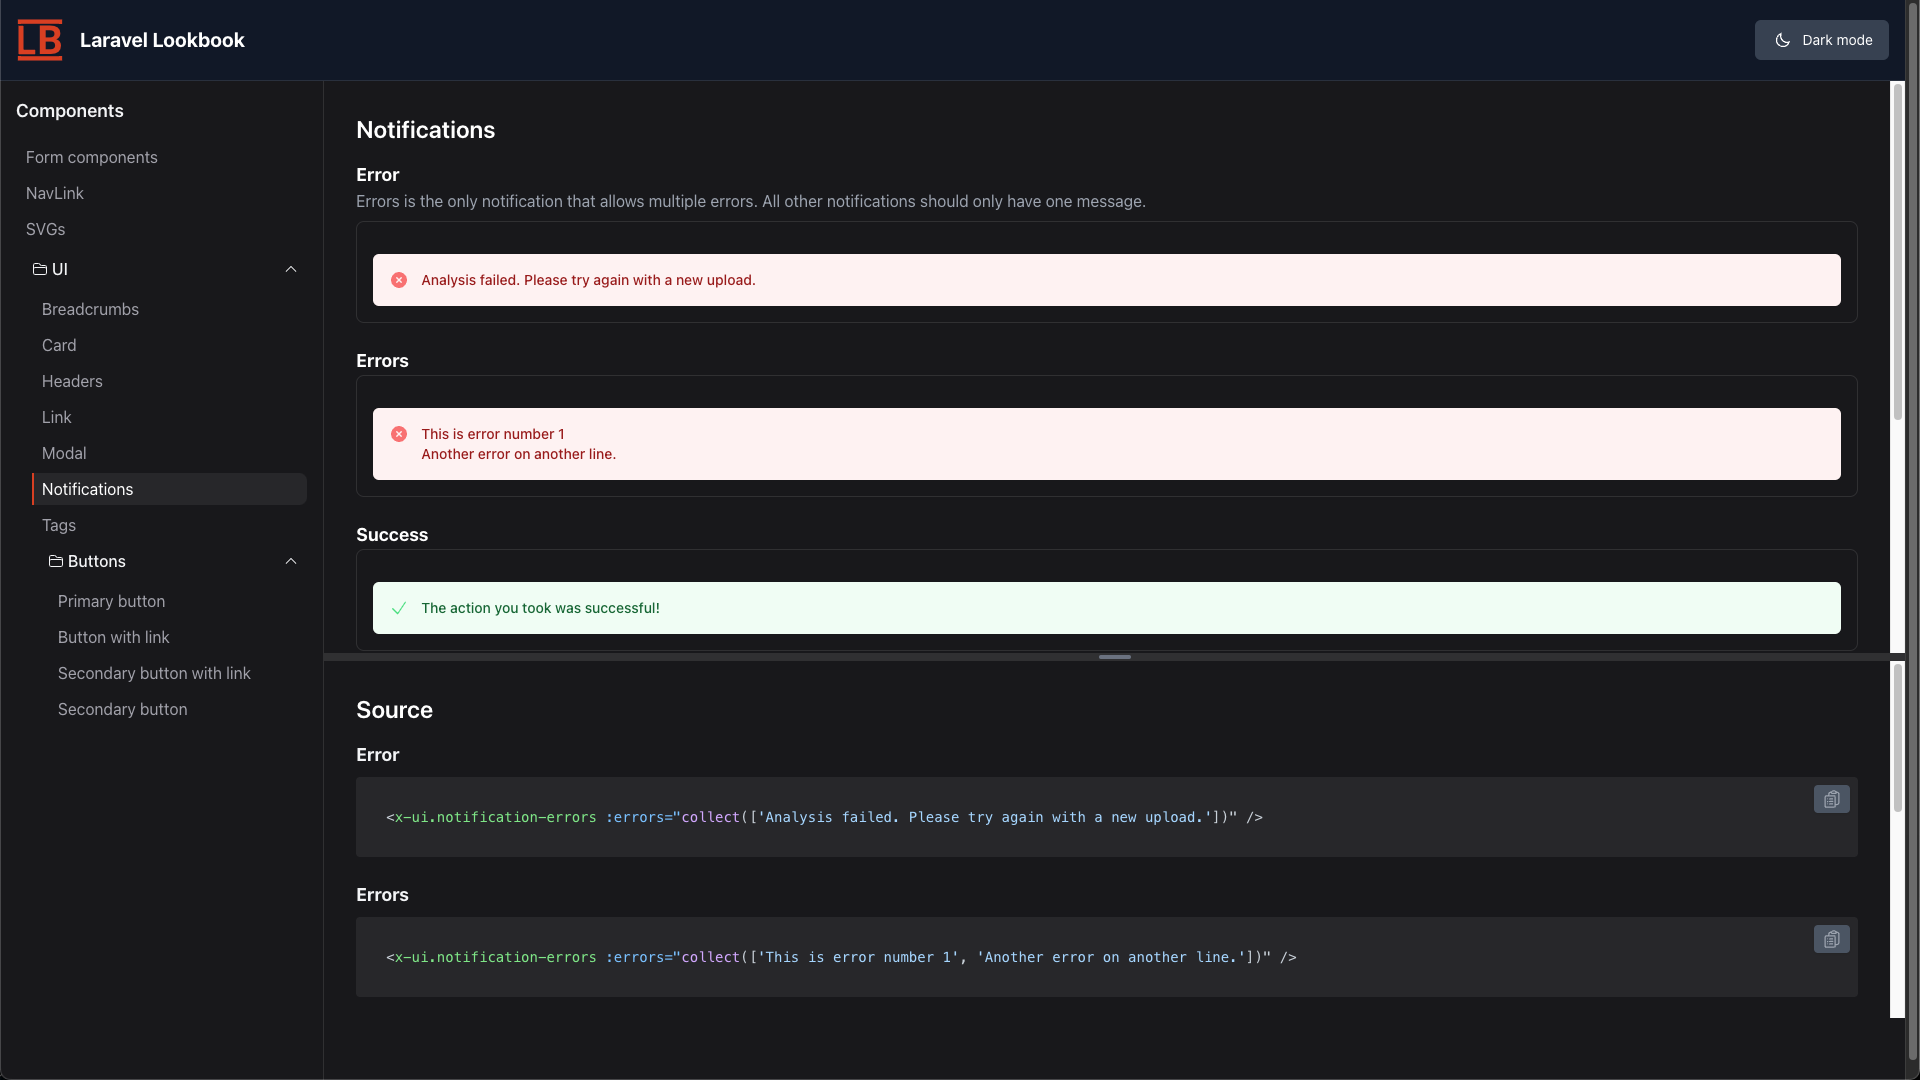Click error icon beside 'This is error number 1'
This screenshot has width=1920, height=1080.
point(399,434)
